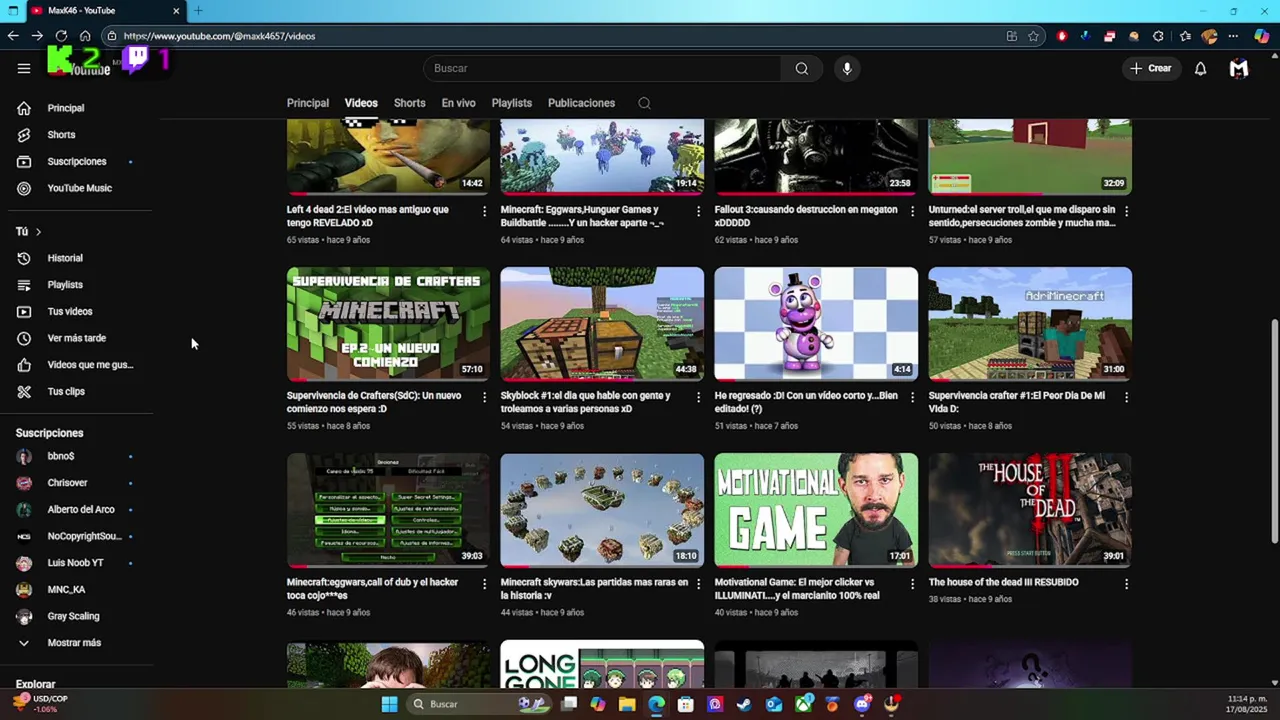Screen dimensions: 1280x720
Task: Click the search magnifier button
Action: [x=802, y=68]
